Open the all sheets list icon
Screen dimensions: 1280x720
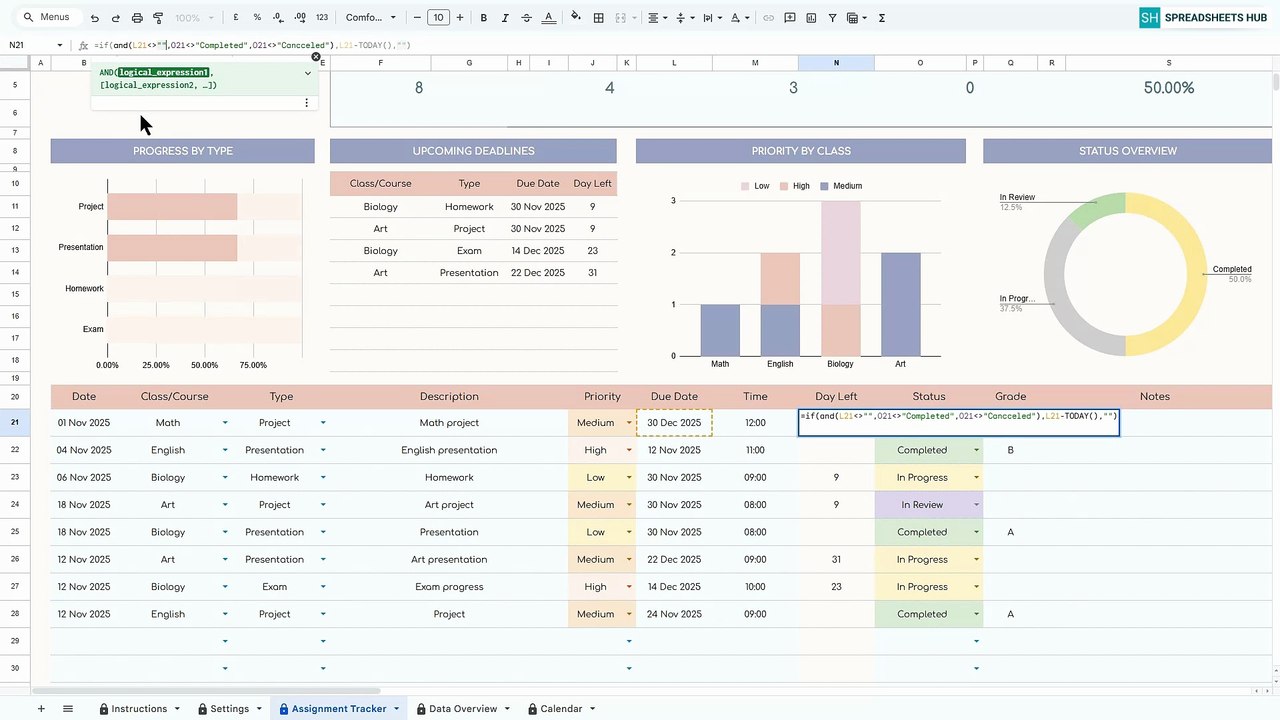68,708
